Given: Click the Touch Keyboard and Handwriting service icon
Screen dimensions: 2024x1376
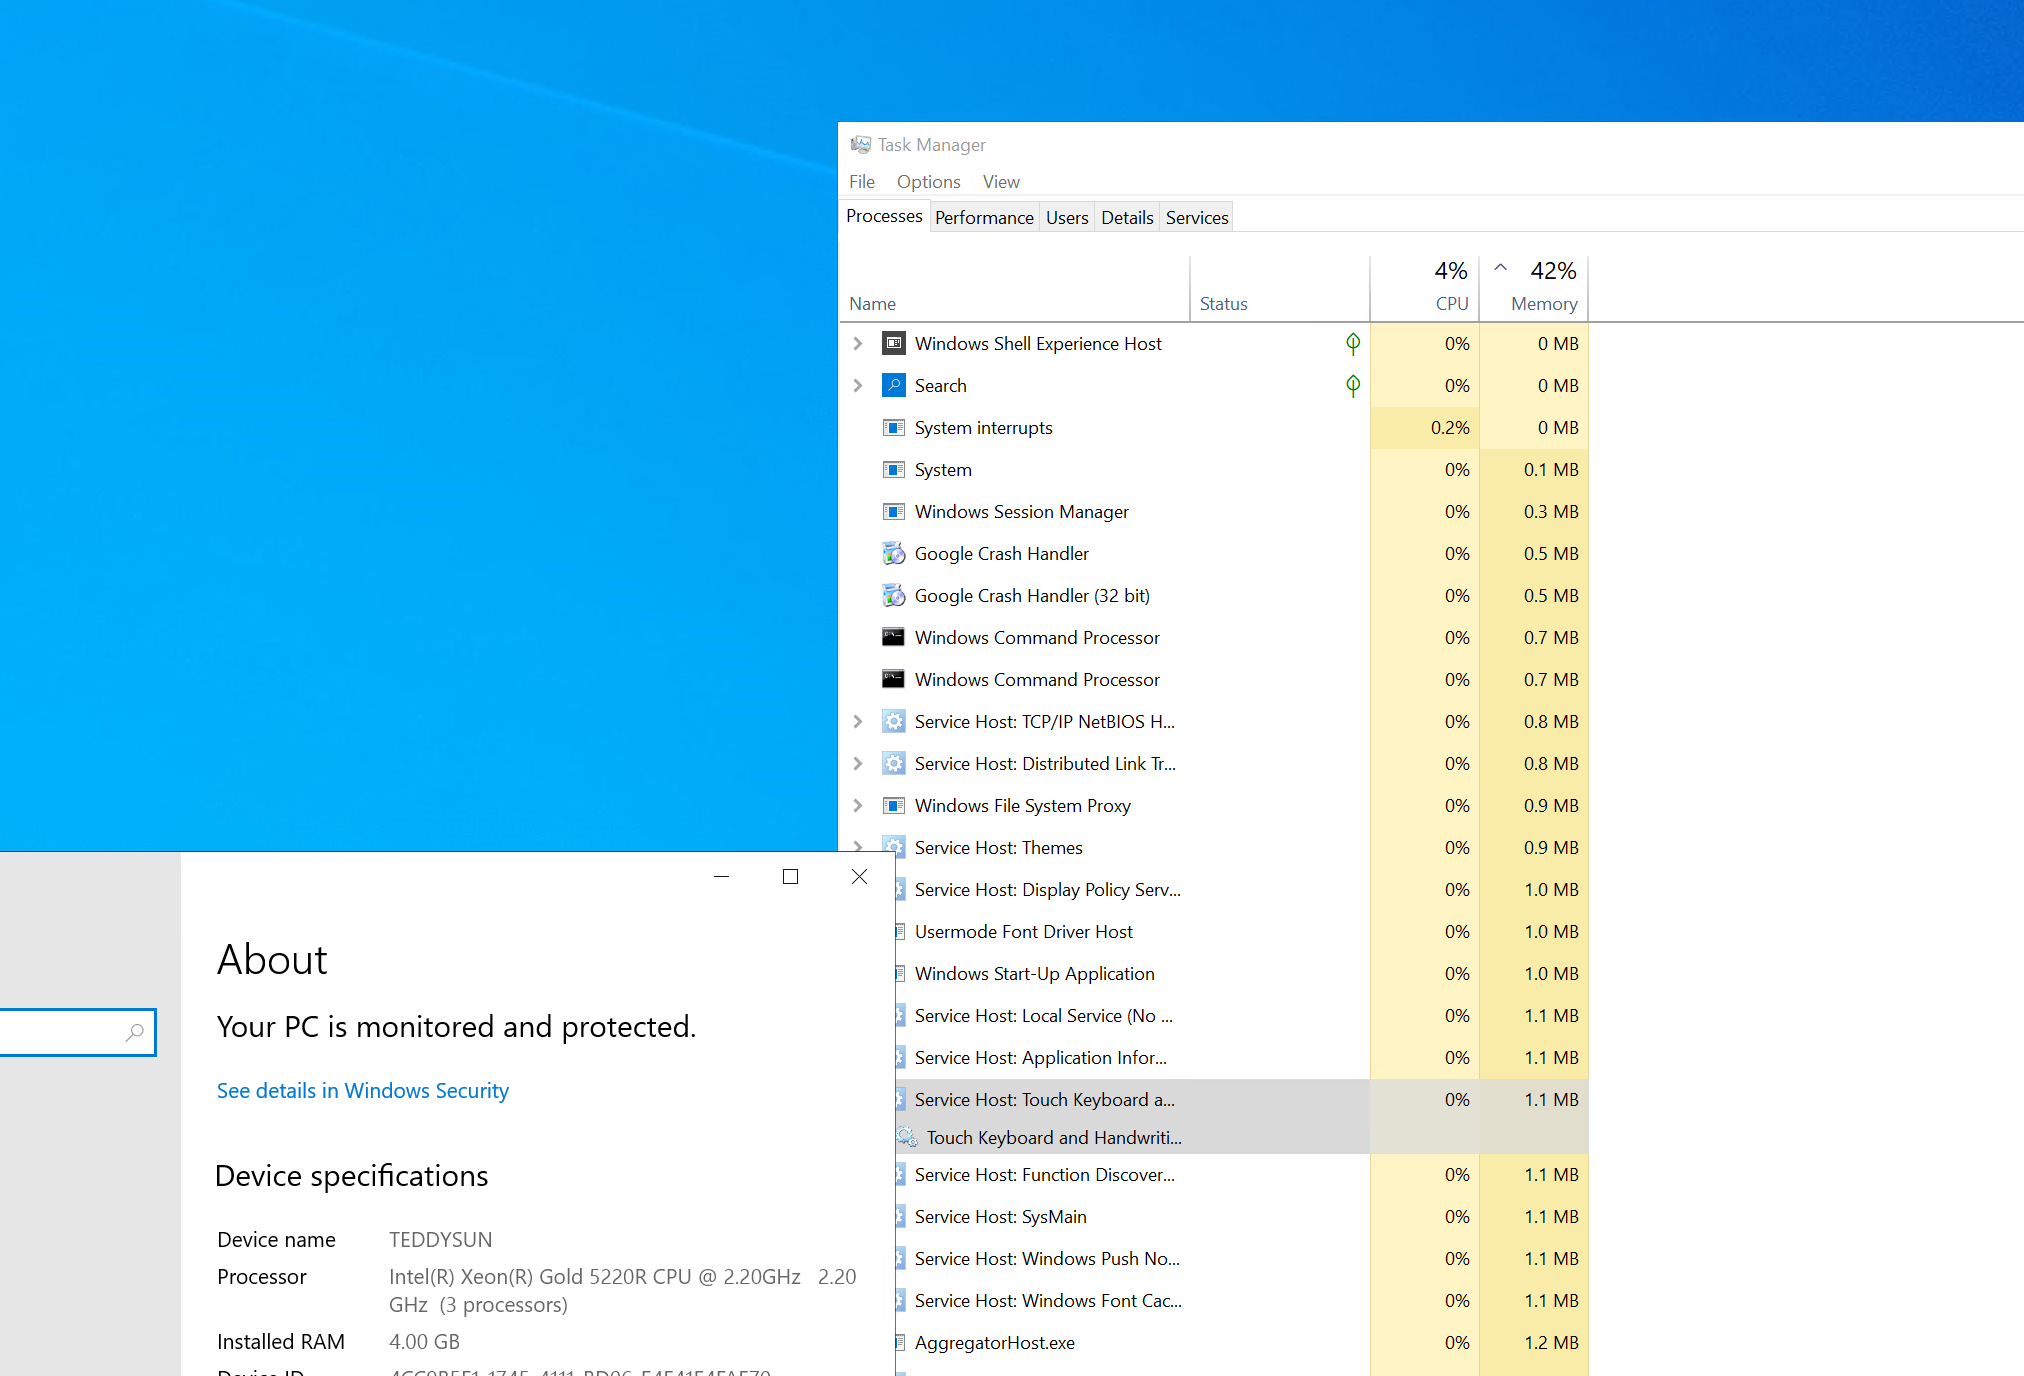Looking at the screenshot, I should (906, 1137).
